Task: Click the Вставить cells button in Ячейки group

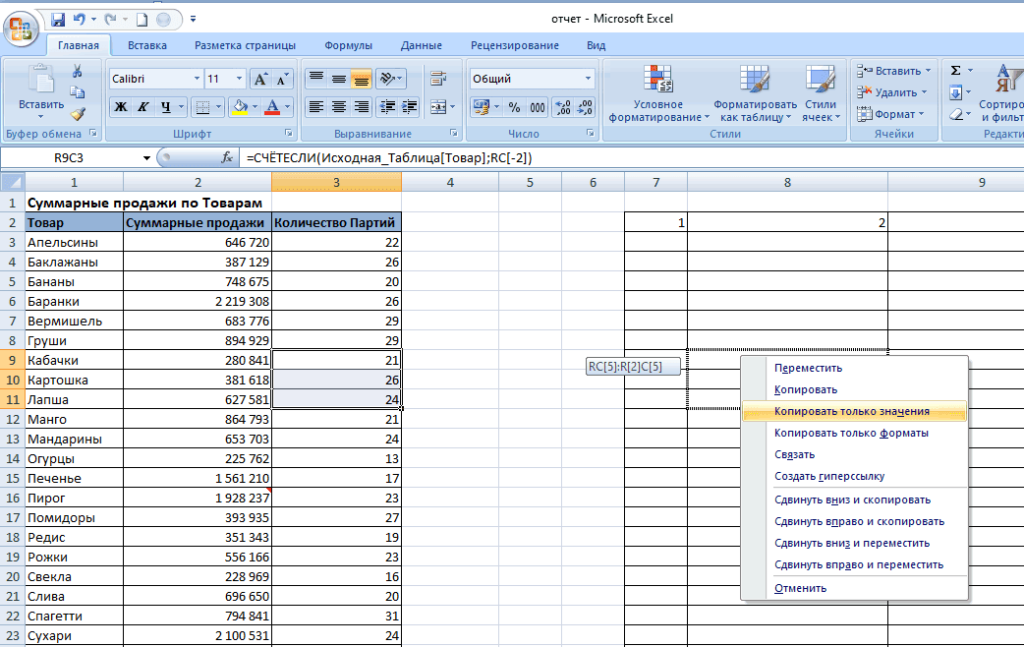Action: [x=893, y=71]
